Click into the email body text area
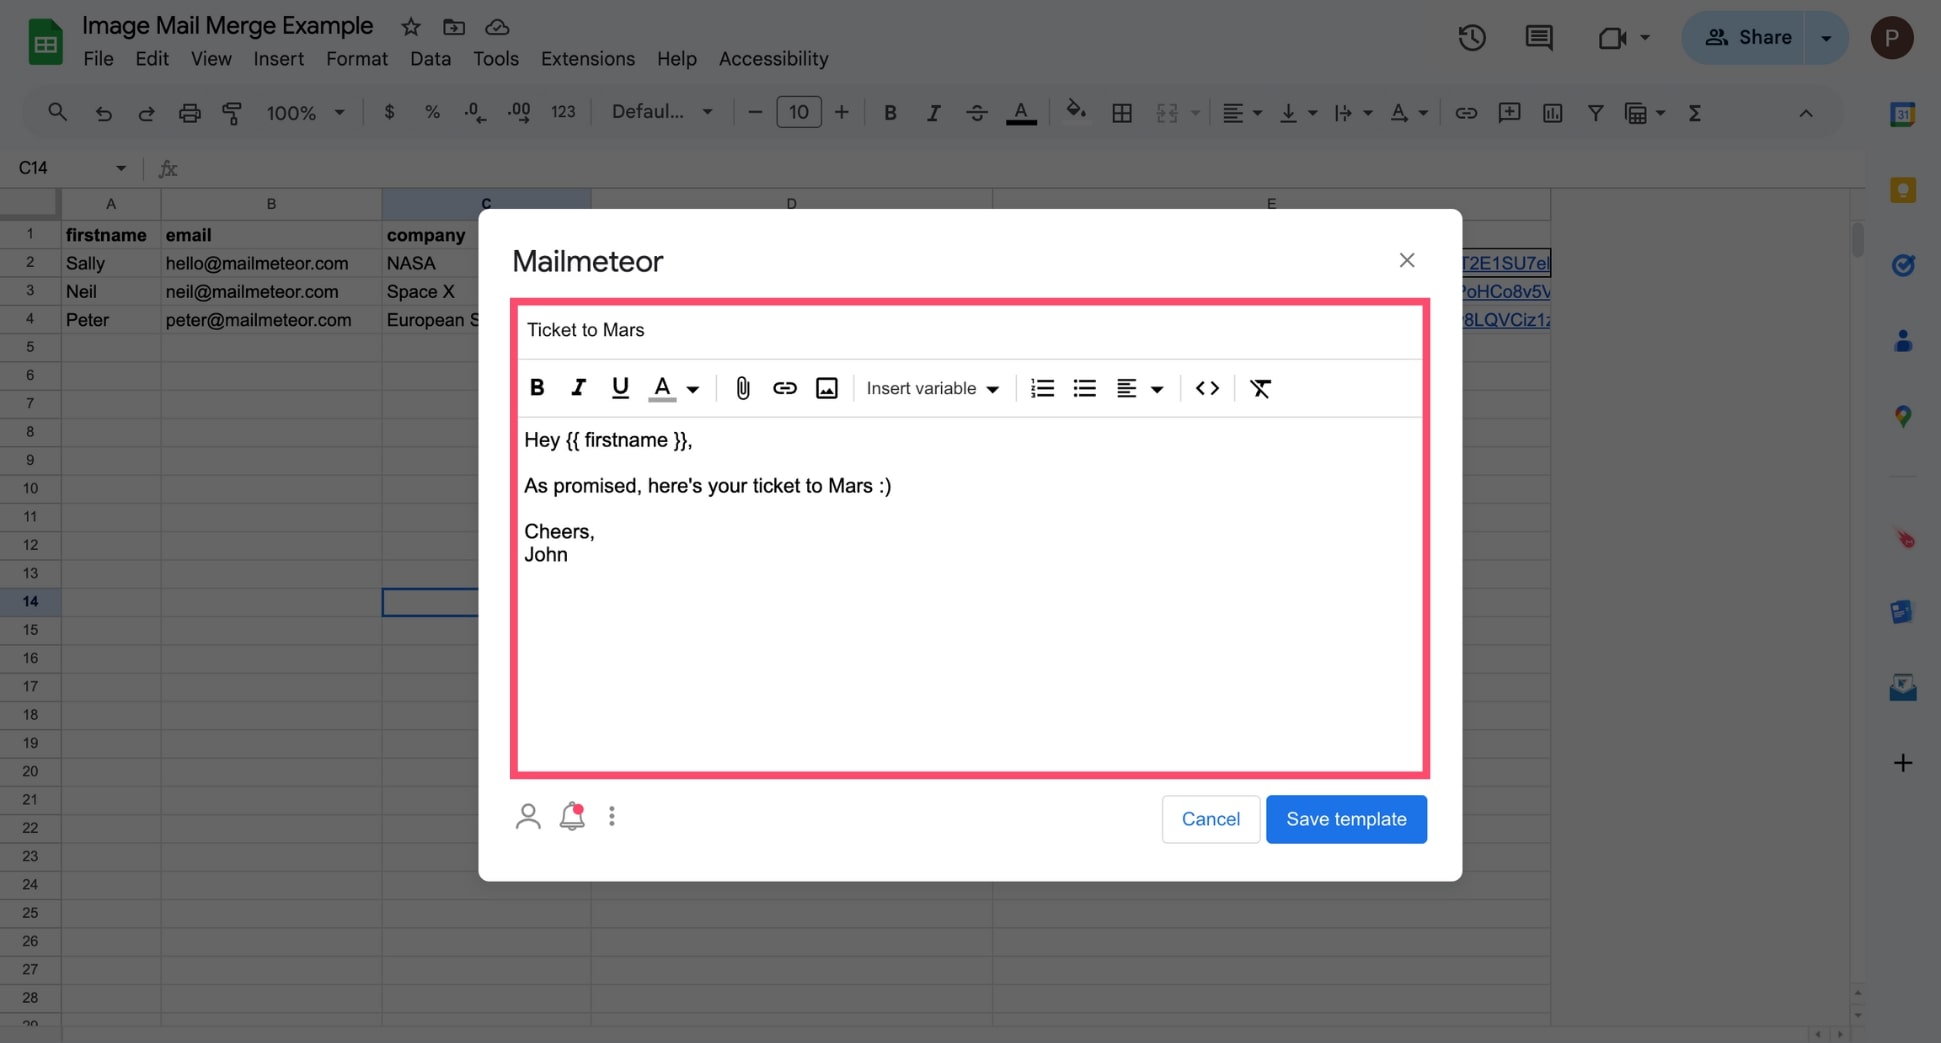This screenshot has height=1043, width=1941. (969, 595)
